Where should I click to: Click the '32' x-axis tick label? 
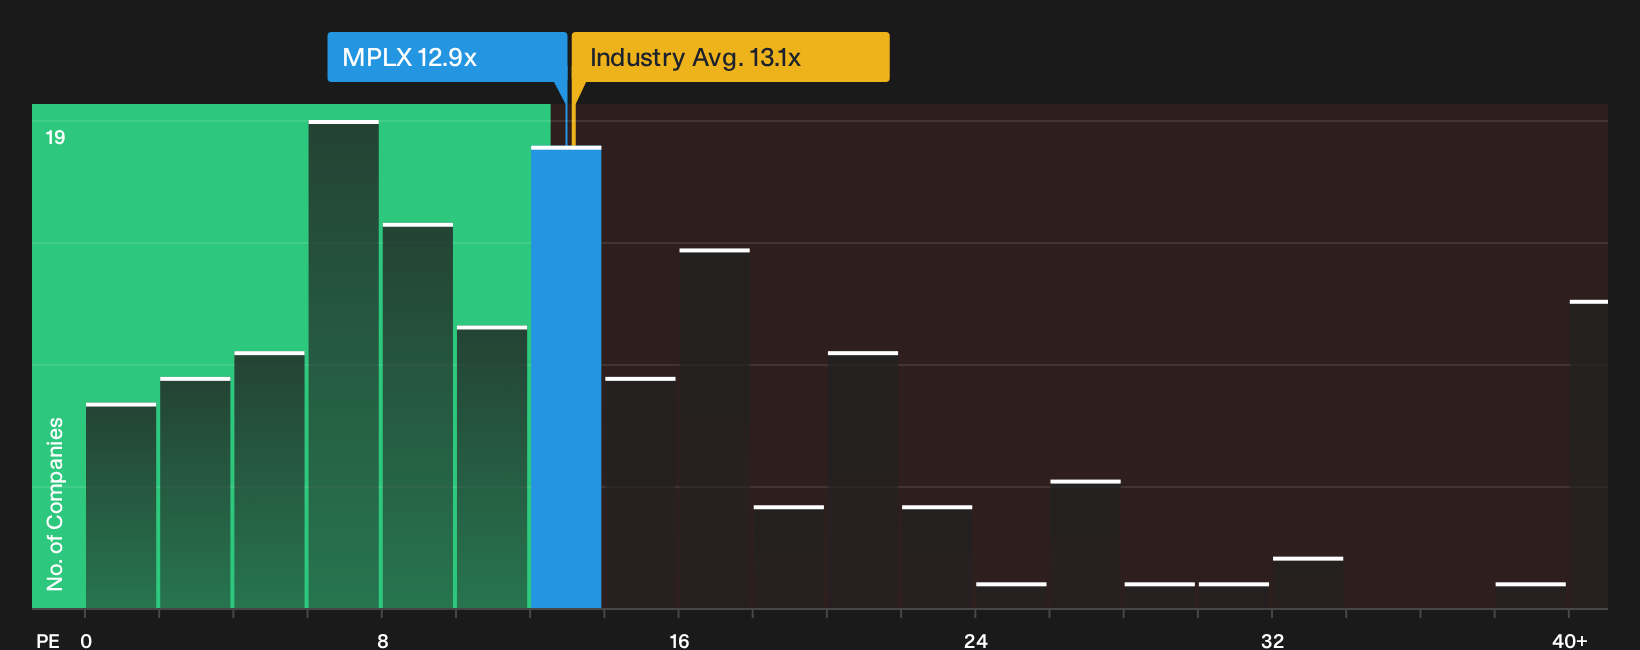click(1272, 641)
